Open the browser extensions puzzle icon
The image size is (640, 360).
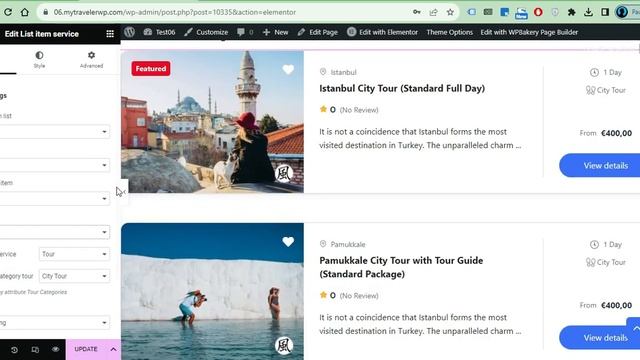(x=571, y=12)
